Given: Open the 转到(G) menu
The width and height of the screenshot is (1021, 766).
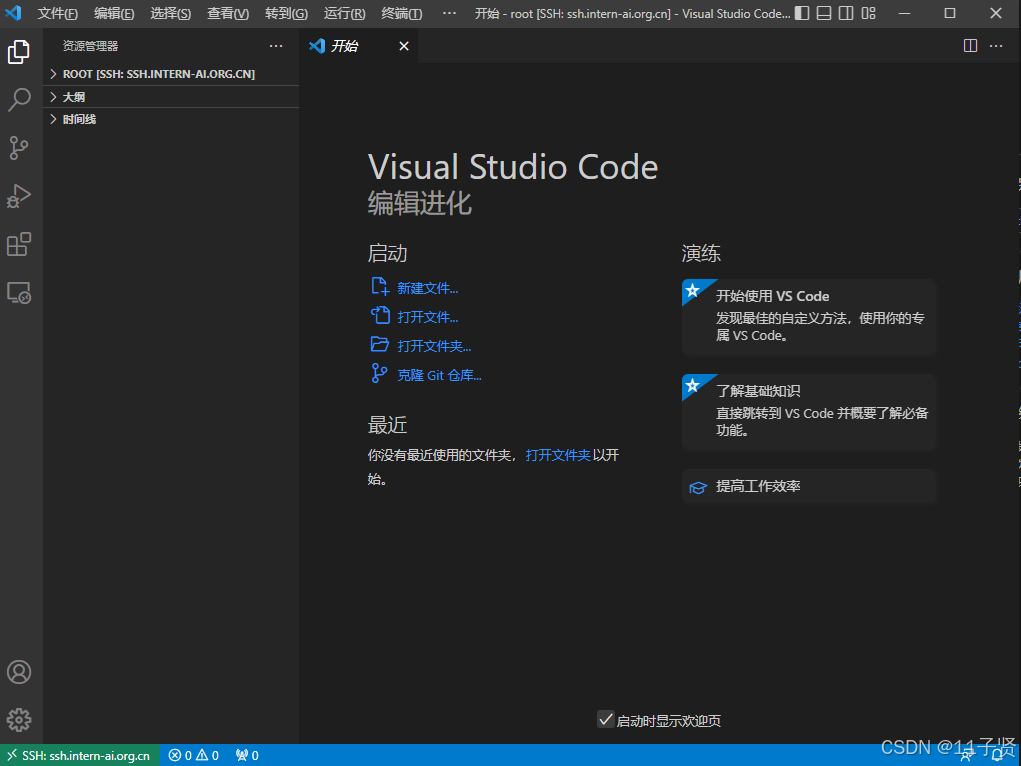Looking at the screenshot, I should [287, 13].
